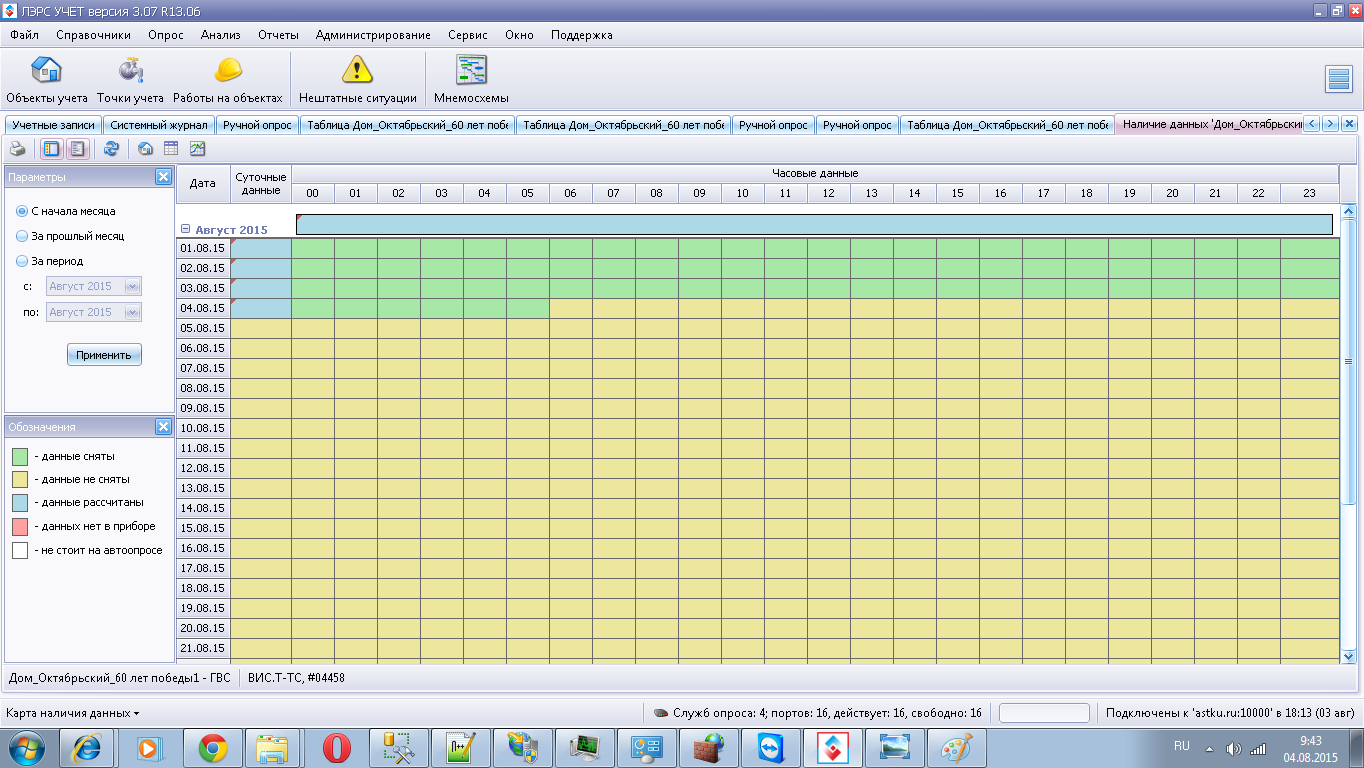
Task: Click the Применить button
Action: (x=104, y=355)
